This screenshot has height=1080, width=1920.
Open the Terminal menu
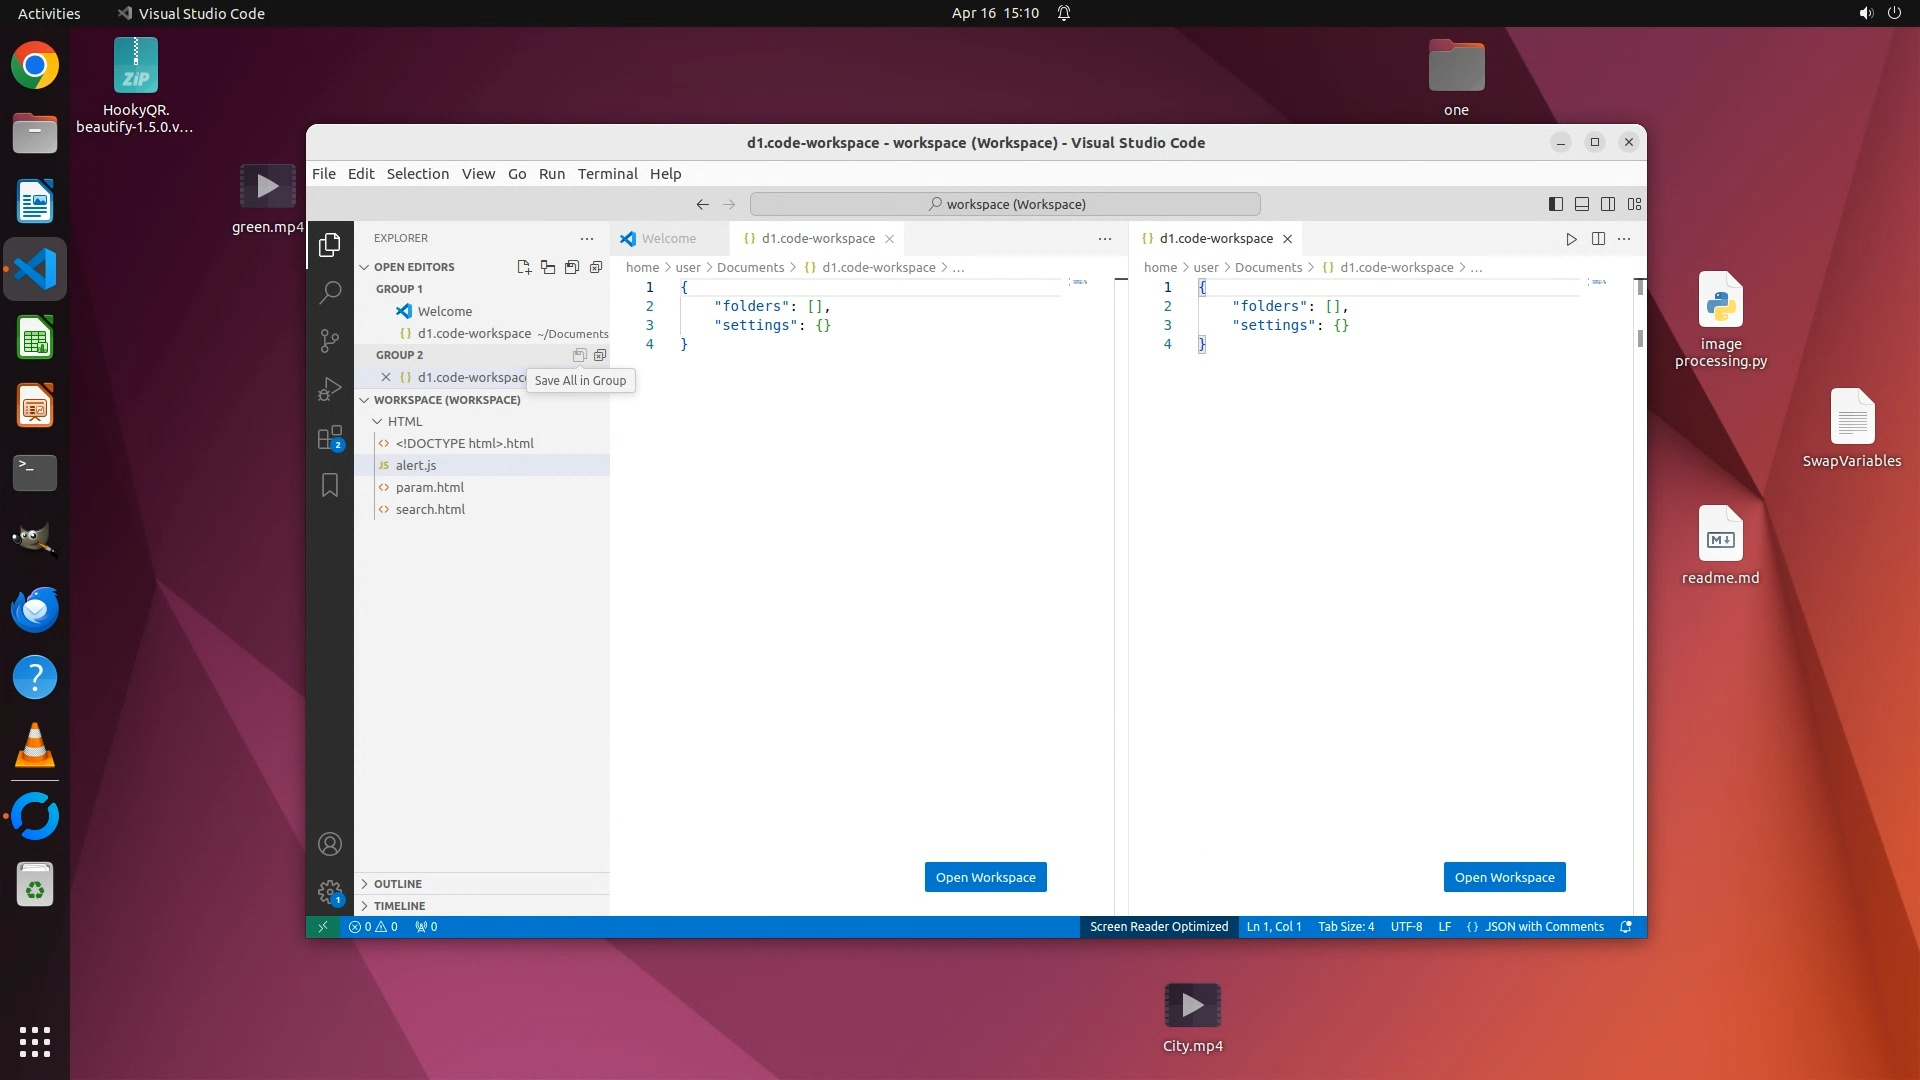point(607,174)
